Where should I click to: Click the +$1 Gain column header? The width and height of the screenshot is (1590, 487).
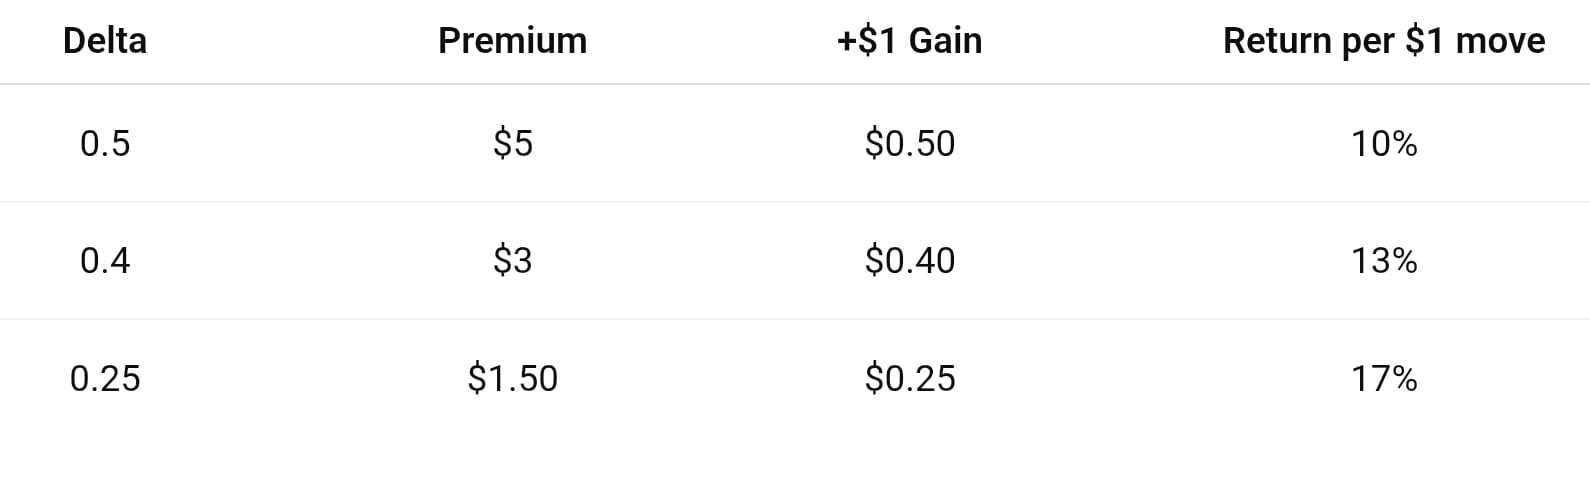[909, 41]
